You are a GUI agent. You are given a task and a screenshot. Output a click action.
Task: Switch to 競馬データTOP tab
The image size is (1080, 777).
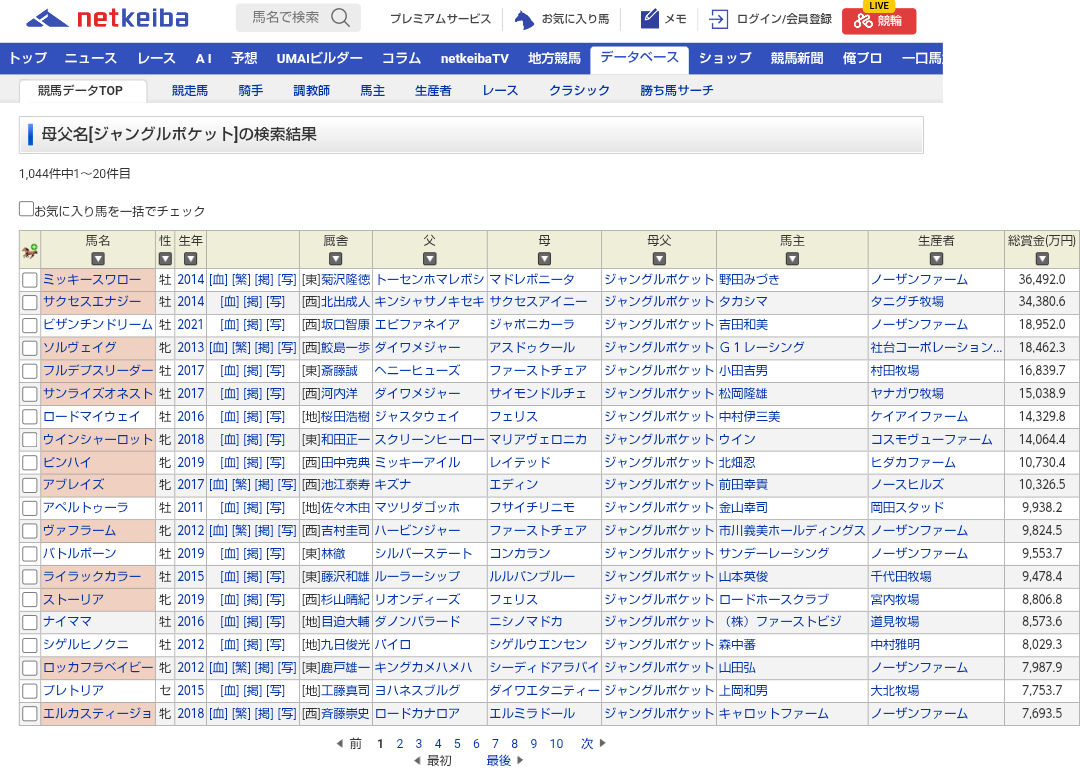coord(81,90)
